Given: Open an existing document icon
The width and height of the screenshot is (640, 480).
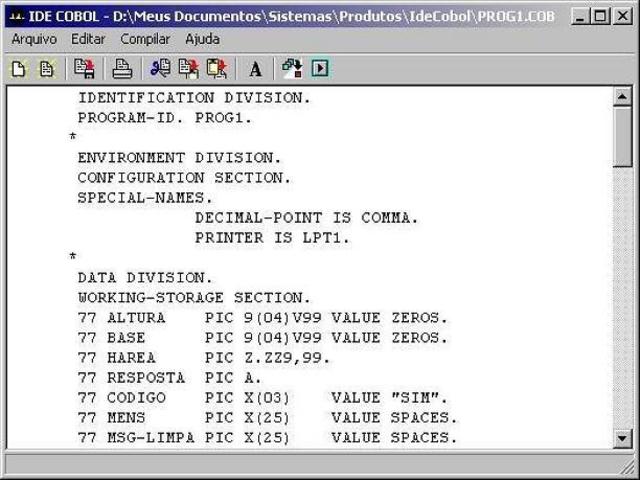Looking at the screenshot, I should coord(47,69).
